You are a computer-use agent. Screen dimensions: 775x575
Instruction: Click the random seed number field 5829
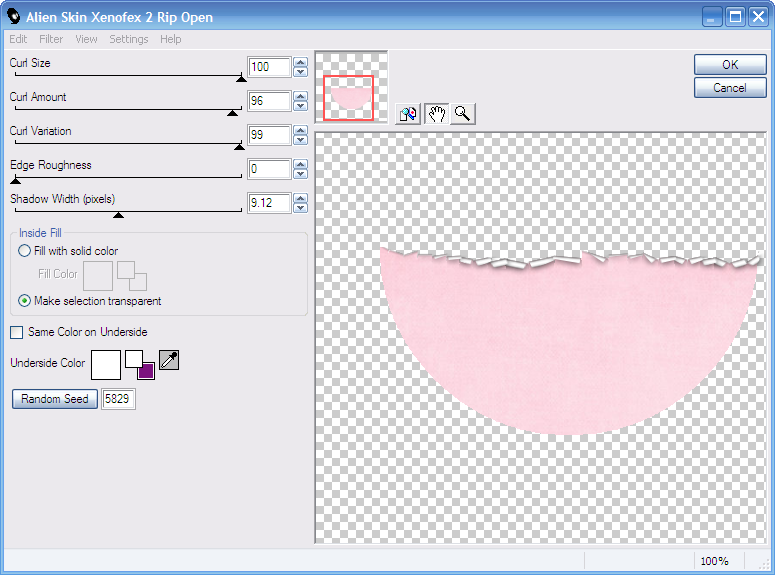click(x=118, y=399)
